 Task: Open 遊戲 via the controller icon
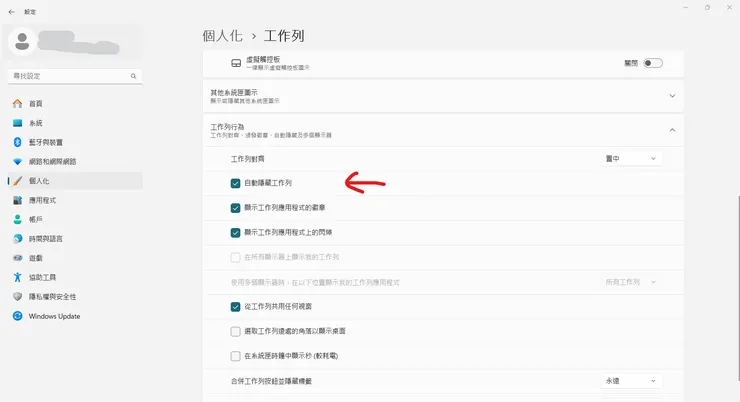tap(17, 258)
